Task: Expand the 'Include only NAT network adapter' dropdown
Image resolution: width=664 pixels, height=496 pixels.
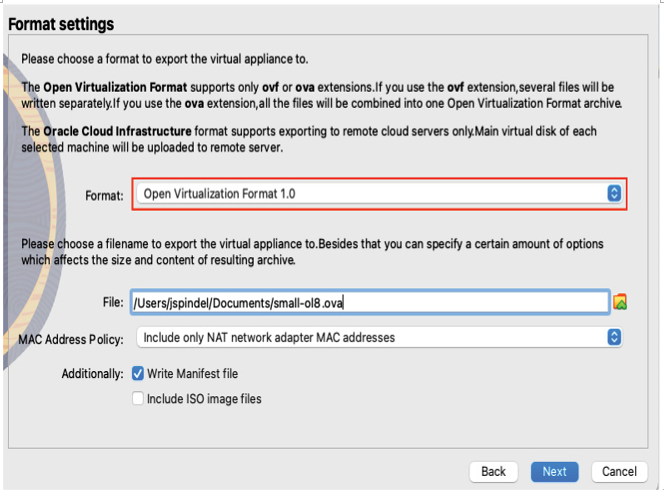Action: [x=379, y=338]
